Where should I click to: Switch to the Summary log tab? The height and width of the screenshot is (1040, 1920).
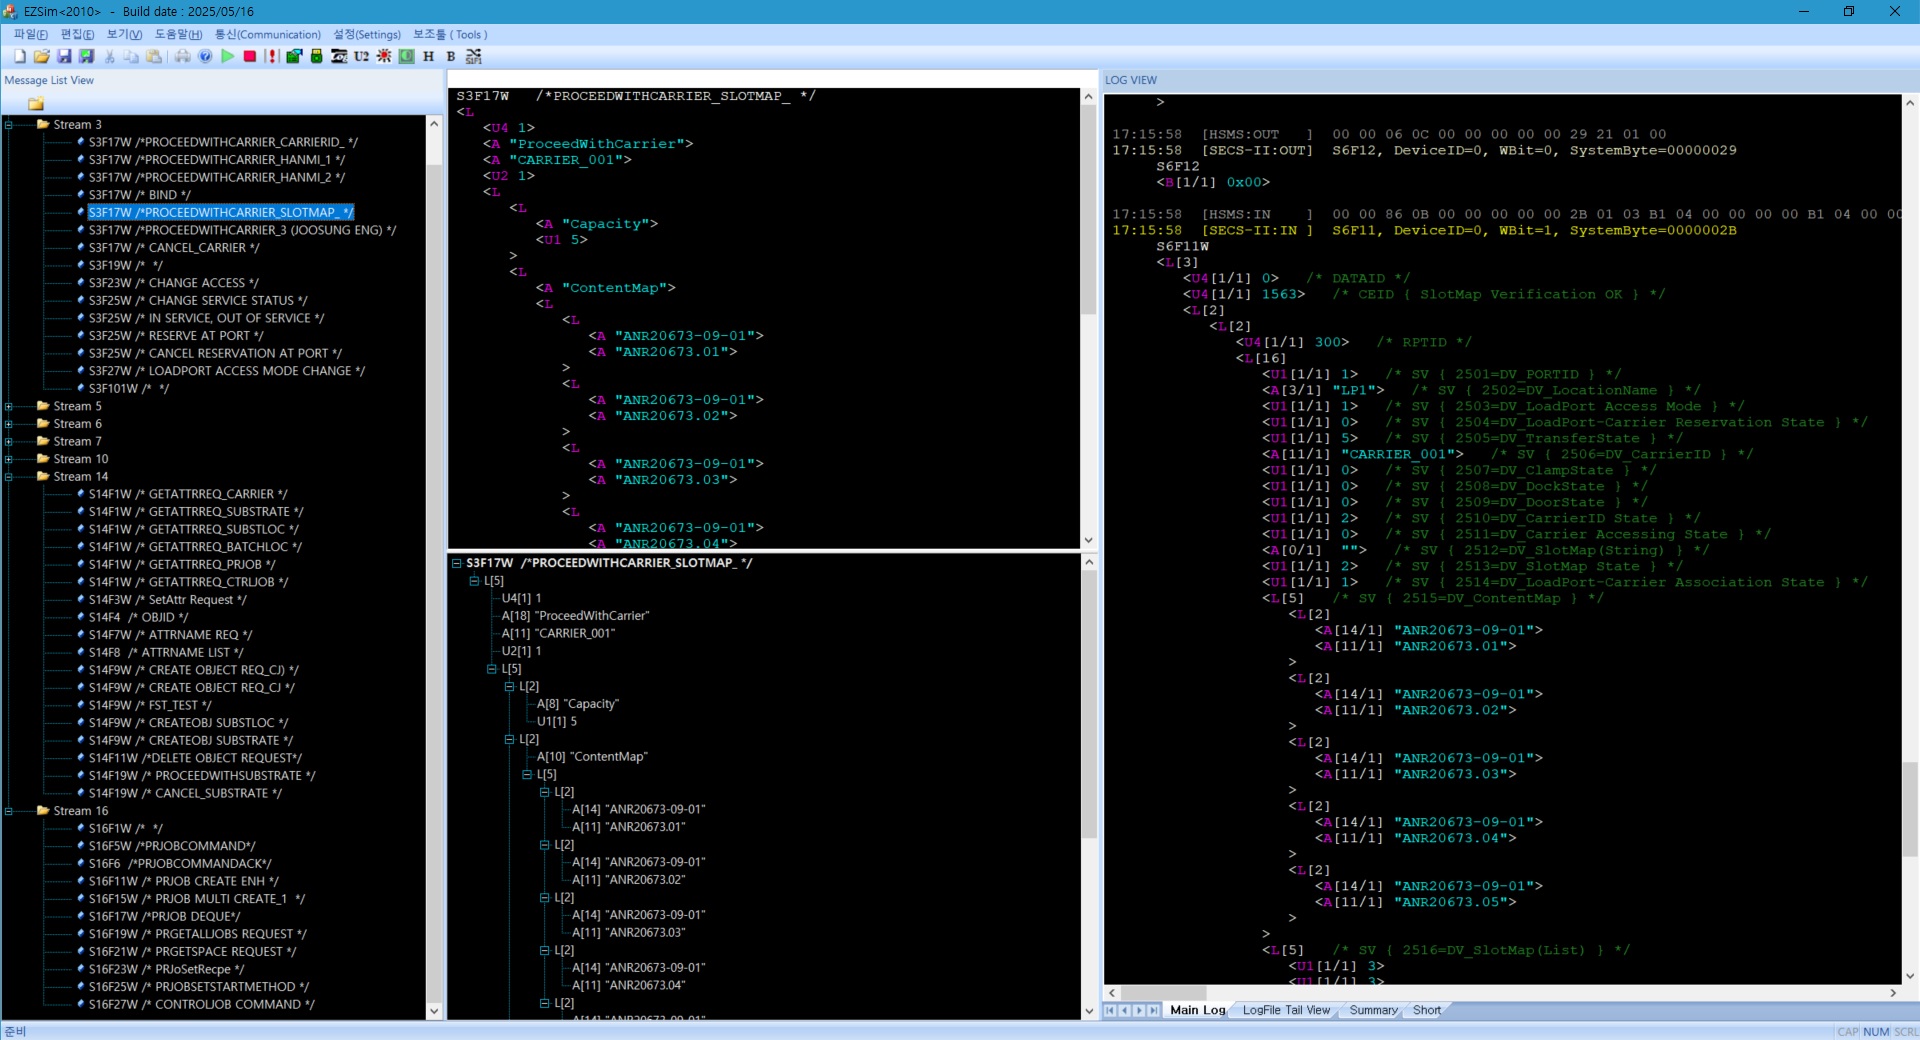pyautogui.click(x=1373, y=1010)
